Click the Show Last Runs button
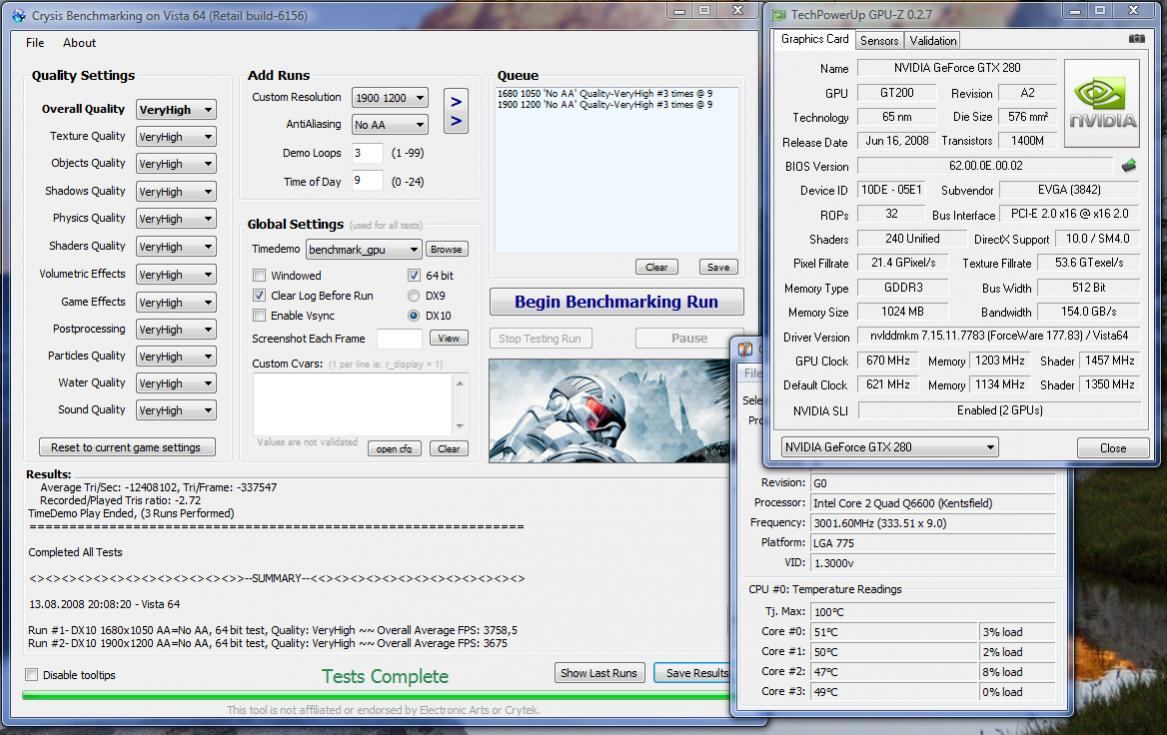Screen dimensions: 1167x735 [599, 673]
